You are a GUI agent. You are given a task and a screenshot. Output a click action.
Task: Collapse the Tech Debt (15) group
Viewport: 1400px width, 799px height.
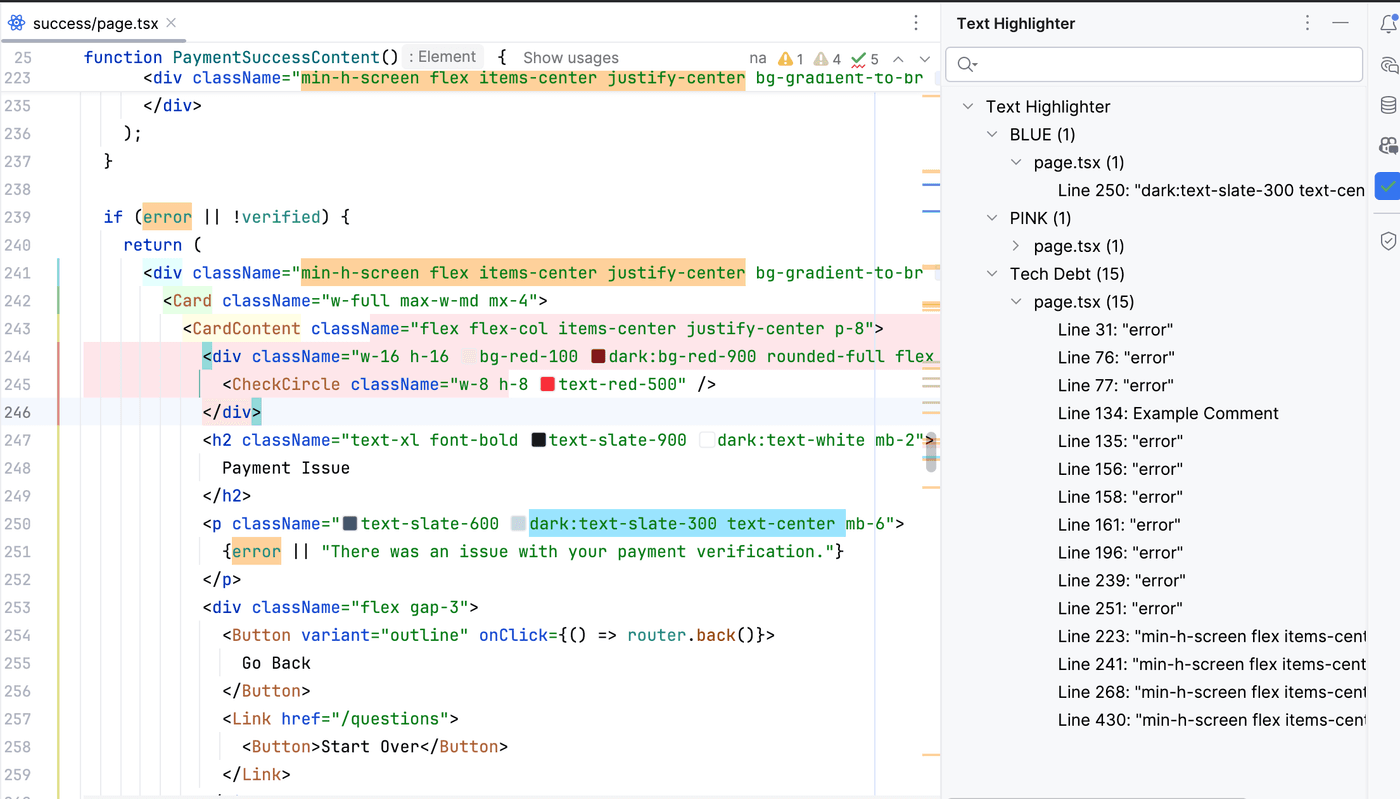pyautogui.click(x=992, y=274)
